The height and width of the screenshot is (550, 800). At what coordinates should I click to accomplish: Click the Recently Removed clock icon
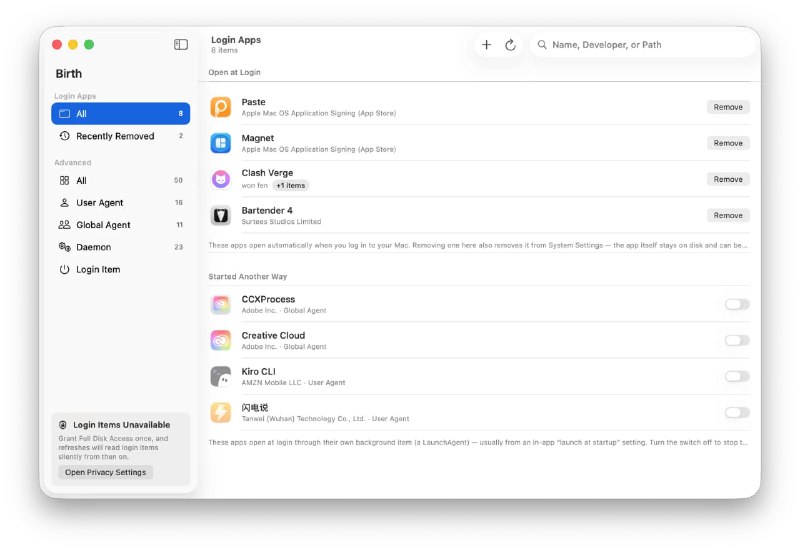pos(64,136)
